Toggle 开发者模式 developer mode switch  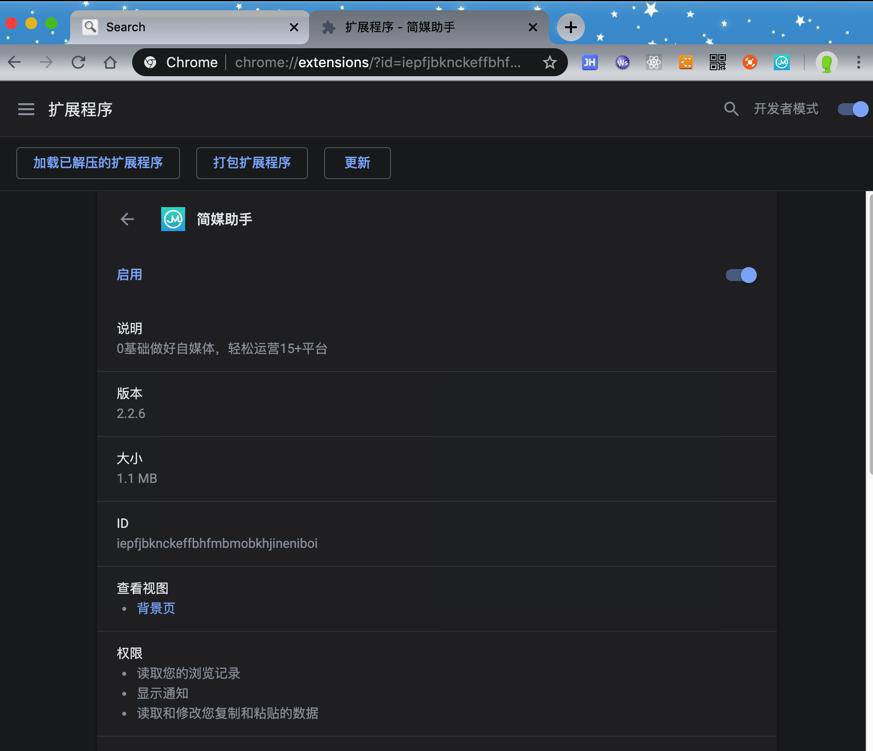pyautogui.click(x=853, y=109)
